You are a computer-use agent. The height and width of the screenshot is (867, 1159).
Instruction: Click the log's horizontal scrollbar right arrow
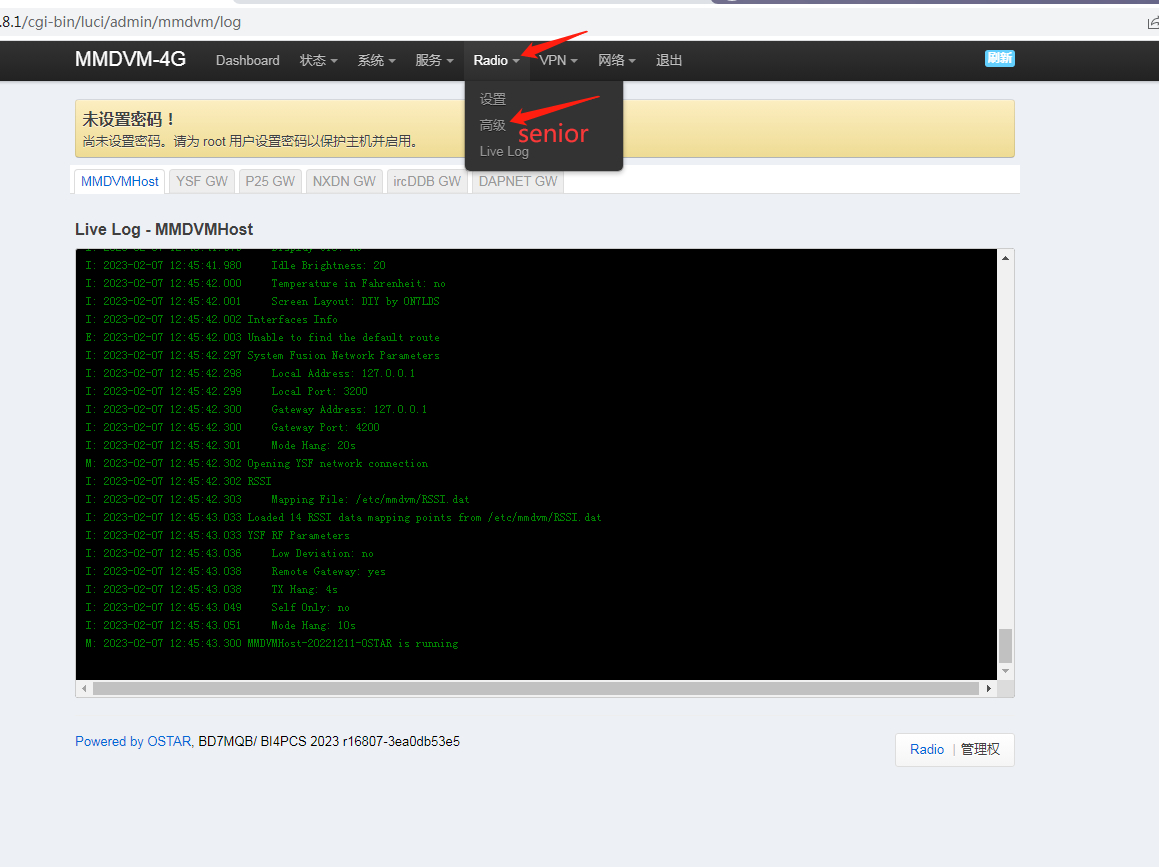coord(988,689)
